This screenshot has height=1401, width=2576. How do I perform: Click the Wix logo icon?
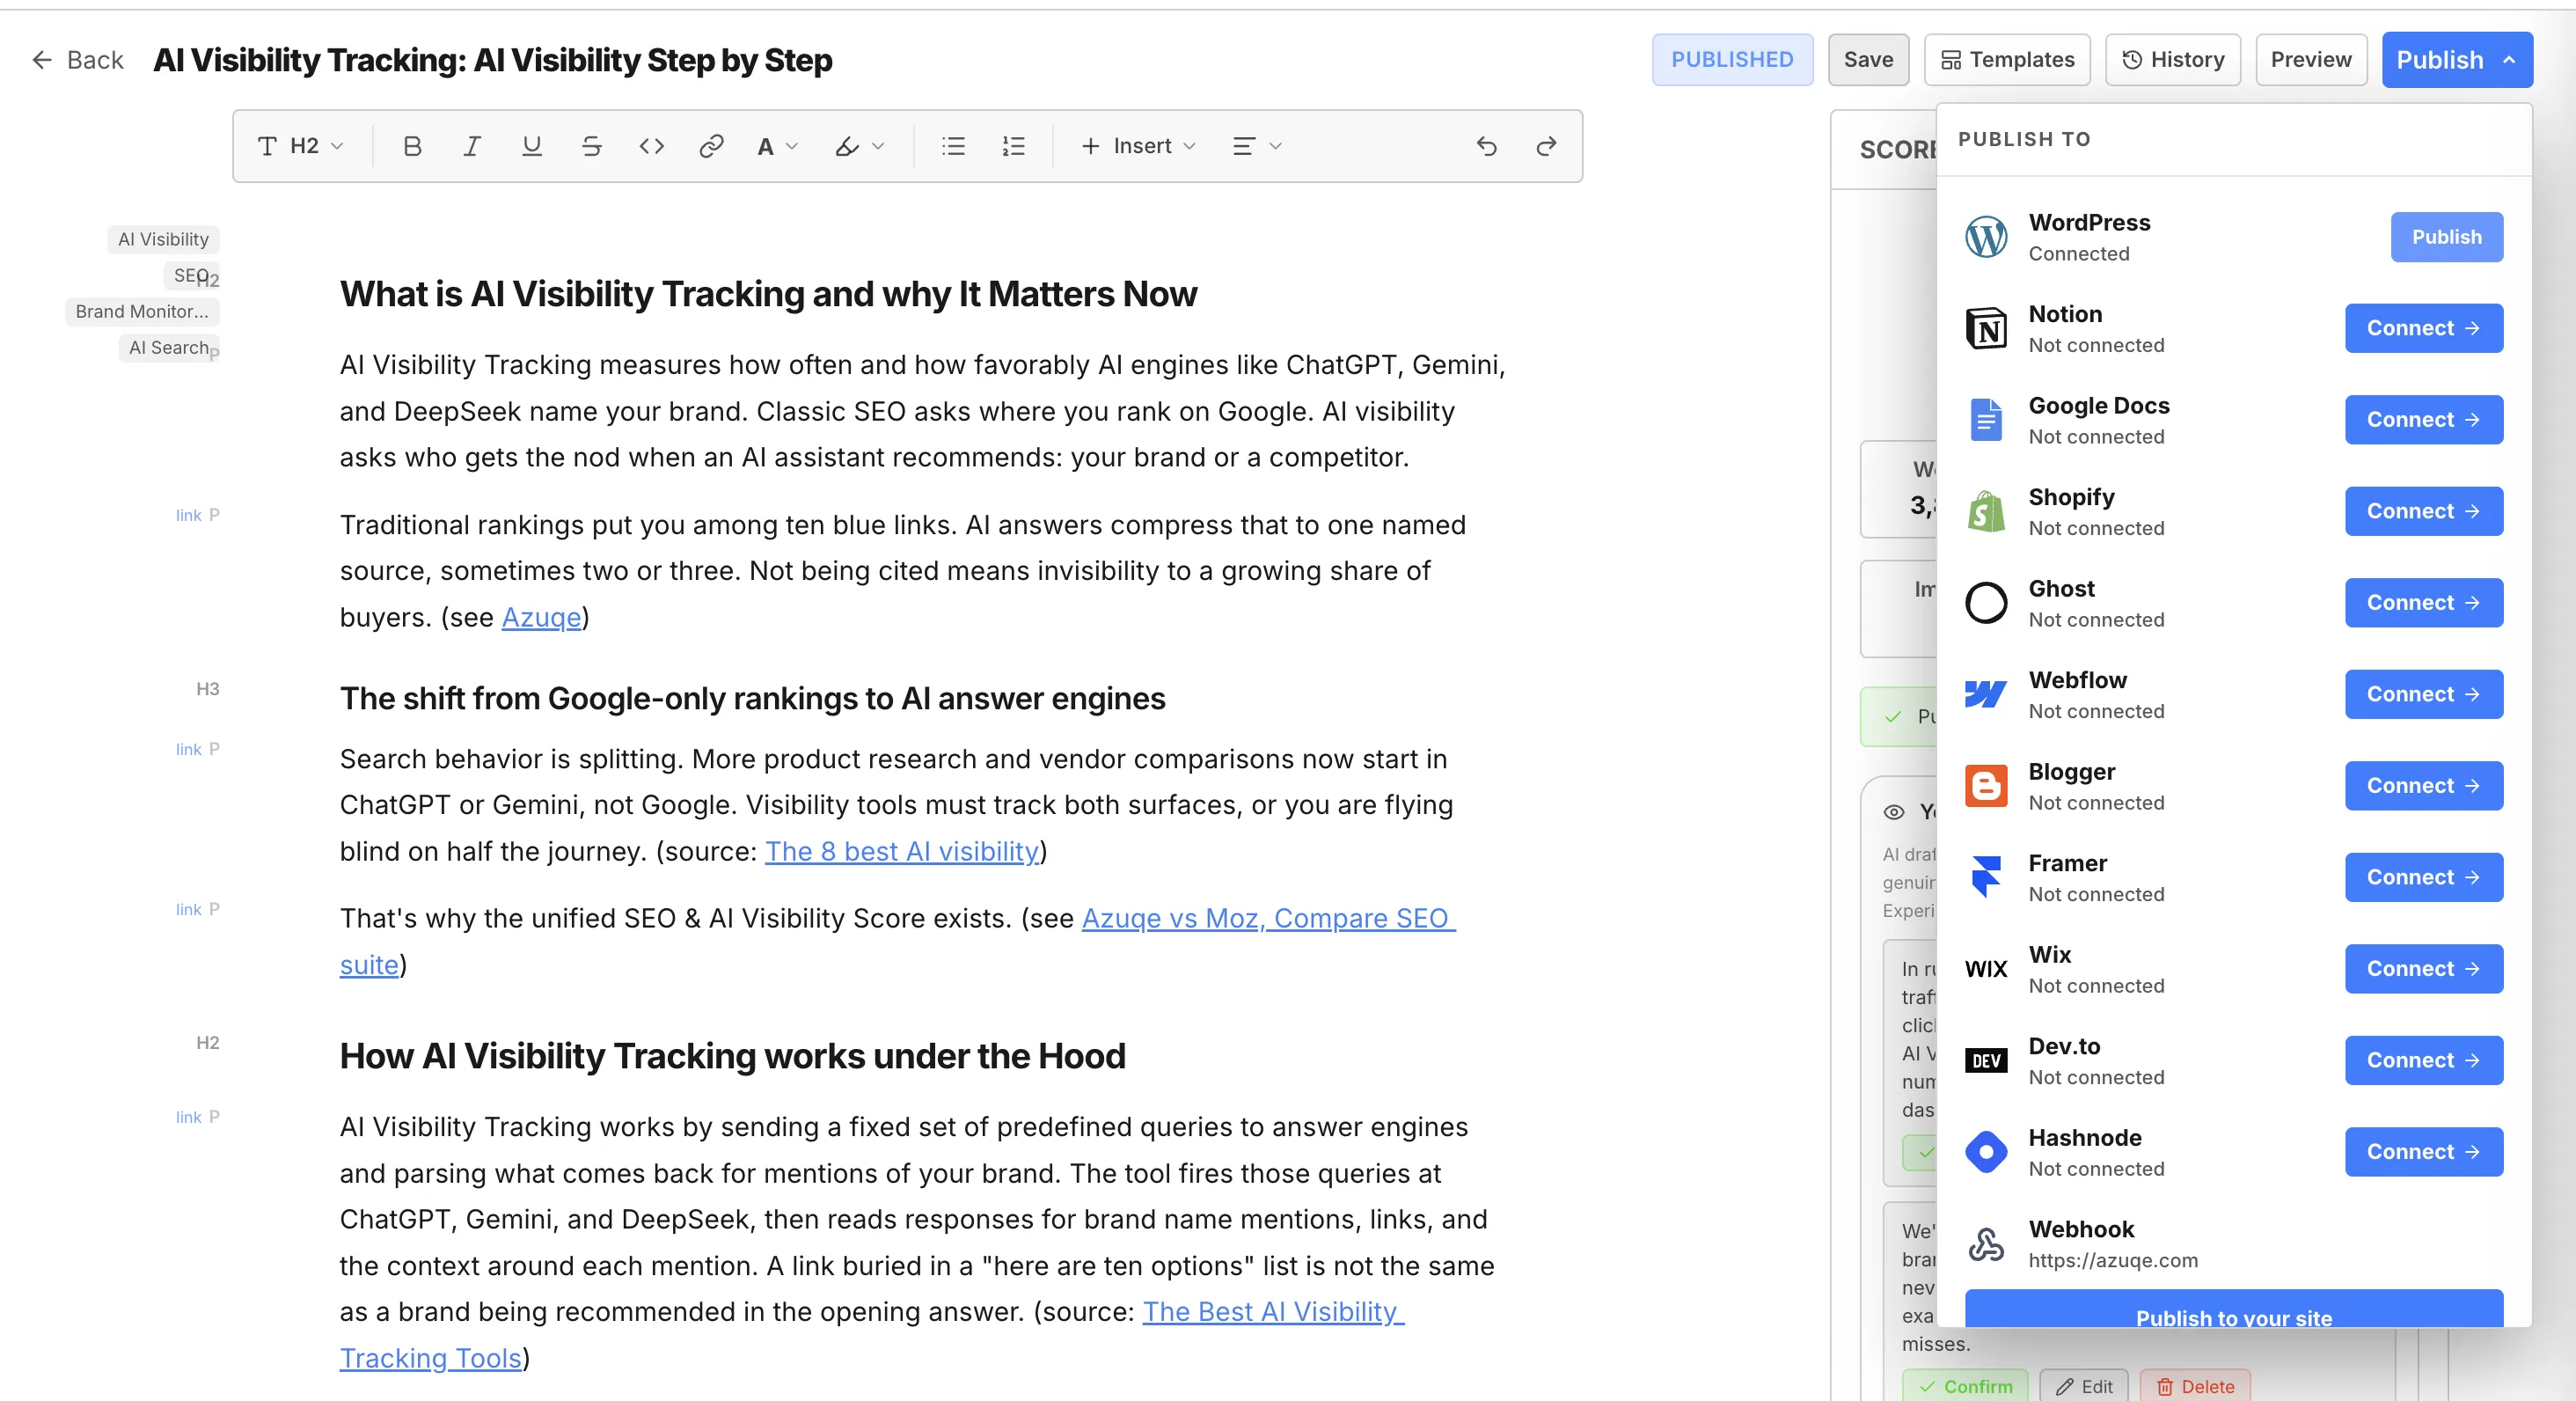tap(1986, 969)
